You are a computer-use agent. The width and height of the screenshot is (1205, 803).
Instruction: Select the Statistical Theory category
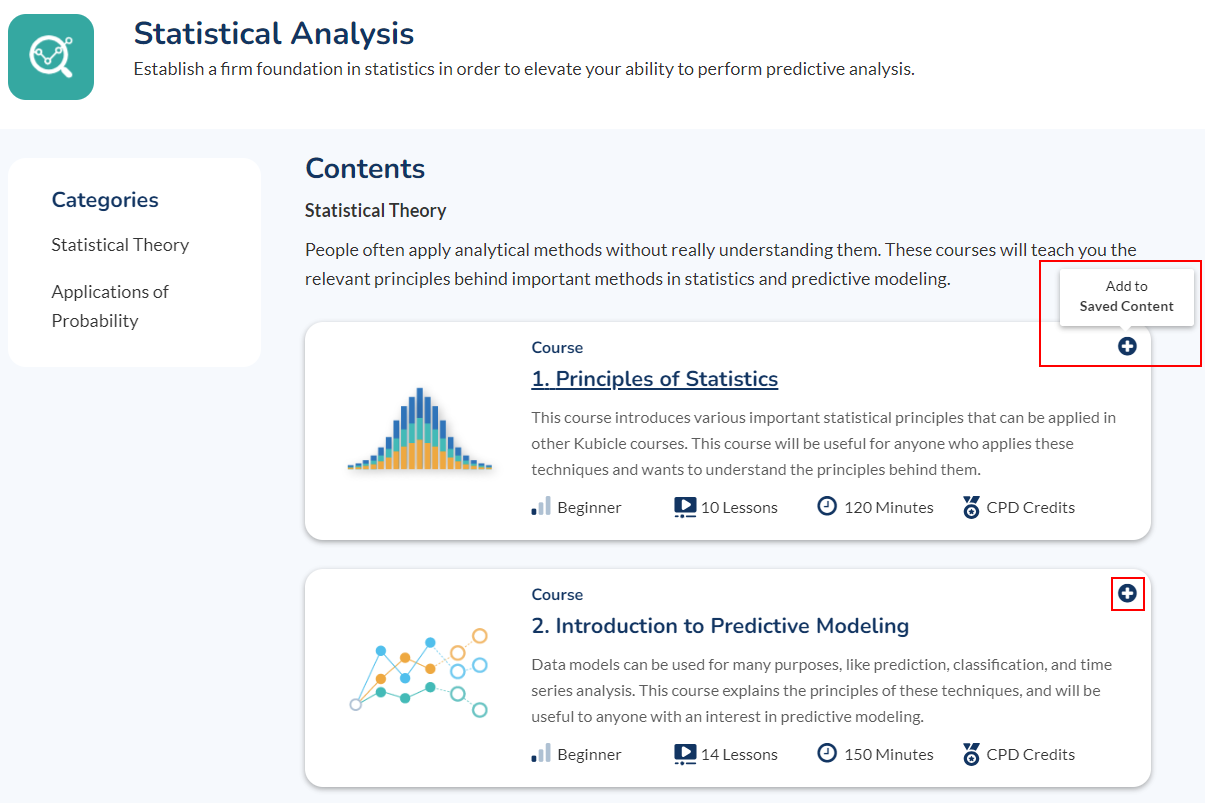pos(120,245)
